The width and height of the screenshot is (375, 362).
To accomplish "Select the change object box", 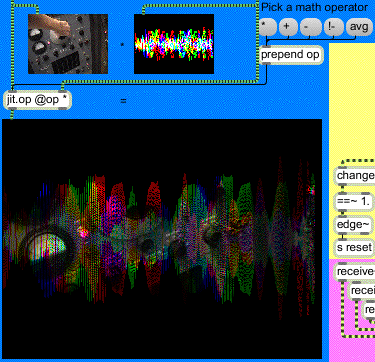I will click(355, 175).
